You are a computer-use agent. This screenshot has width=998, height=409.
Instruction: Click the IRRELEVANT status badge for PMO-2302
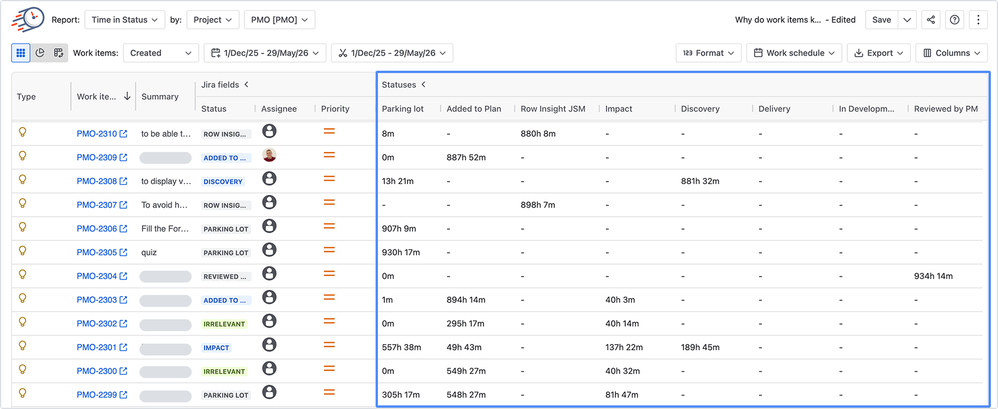click(x=224, y=324)
